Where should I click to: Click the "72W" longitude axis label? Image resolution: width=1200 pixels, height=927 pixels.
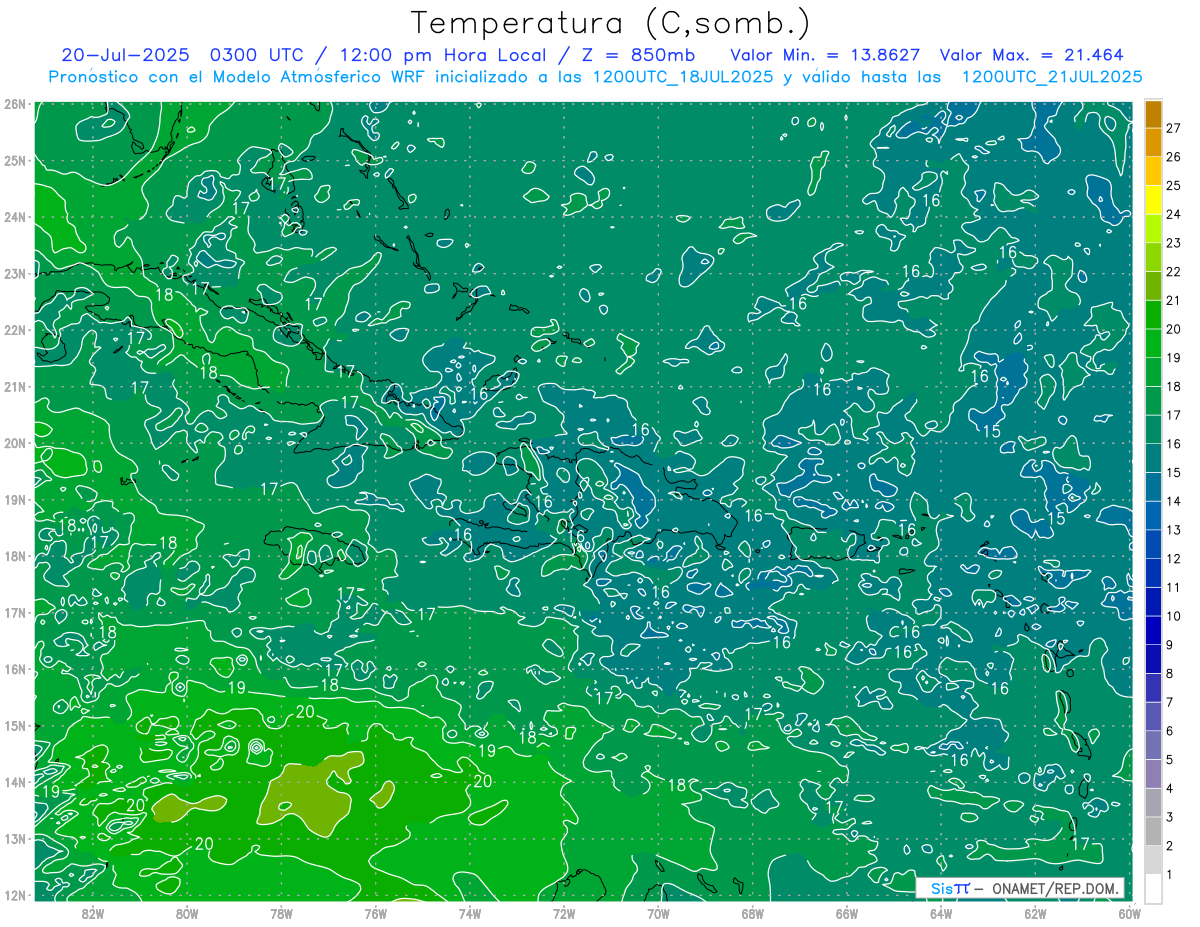pos(564,913)
